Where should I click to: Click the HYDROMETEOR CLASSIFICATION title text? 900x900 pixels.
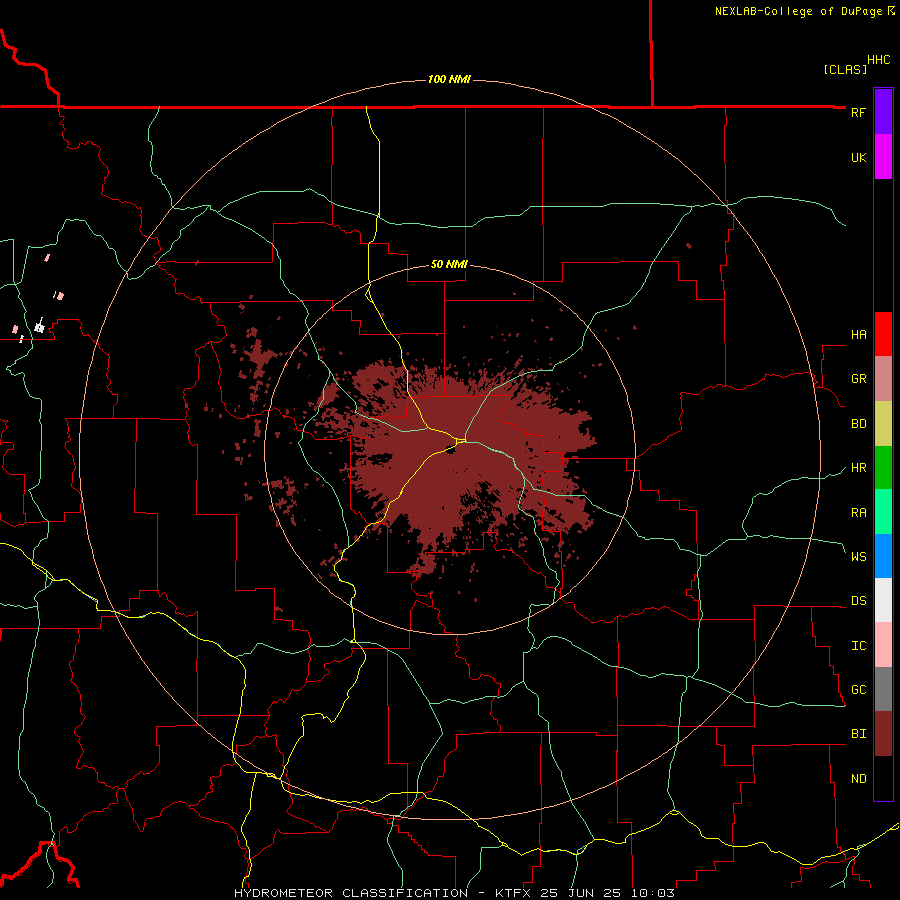pos(351,893)
